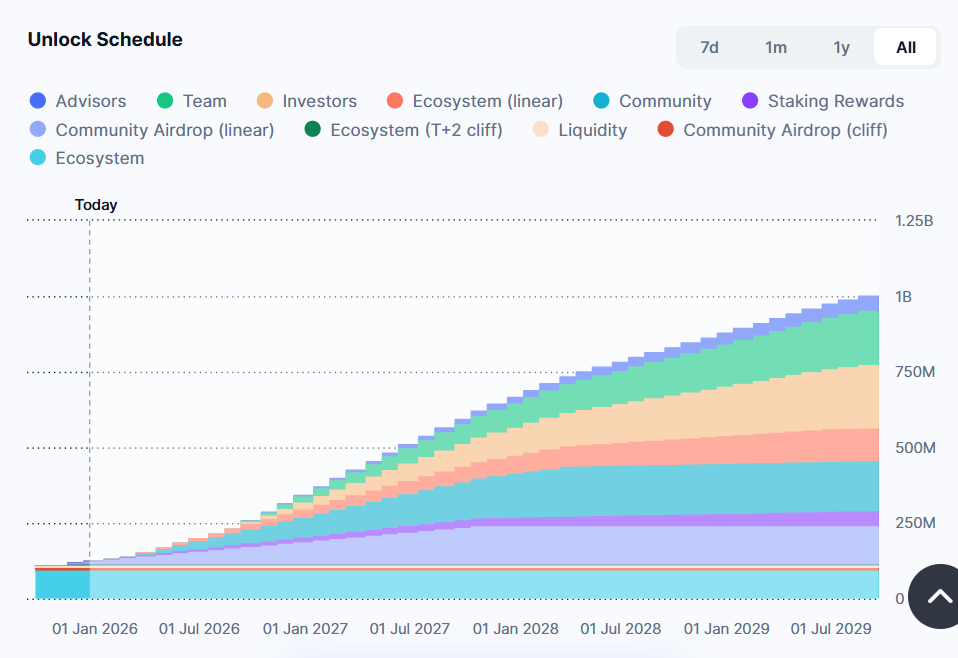
Task: Click the Ecosystem (linear) legend dot
Action: (x=394, y=101)
